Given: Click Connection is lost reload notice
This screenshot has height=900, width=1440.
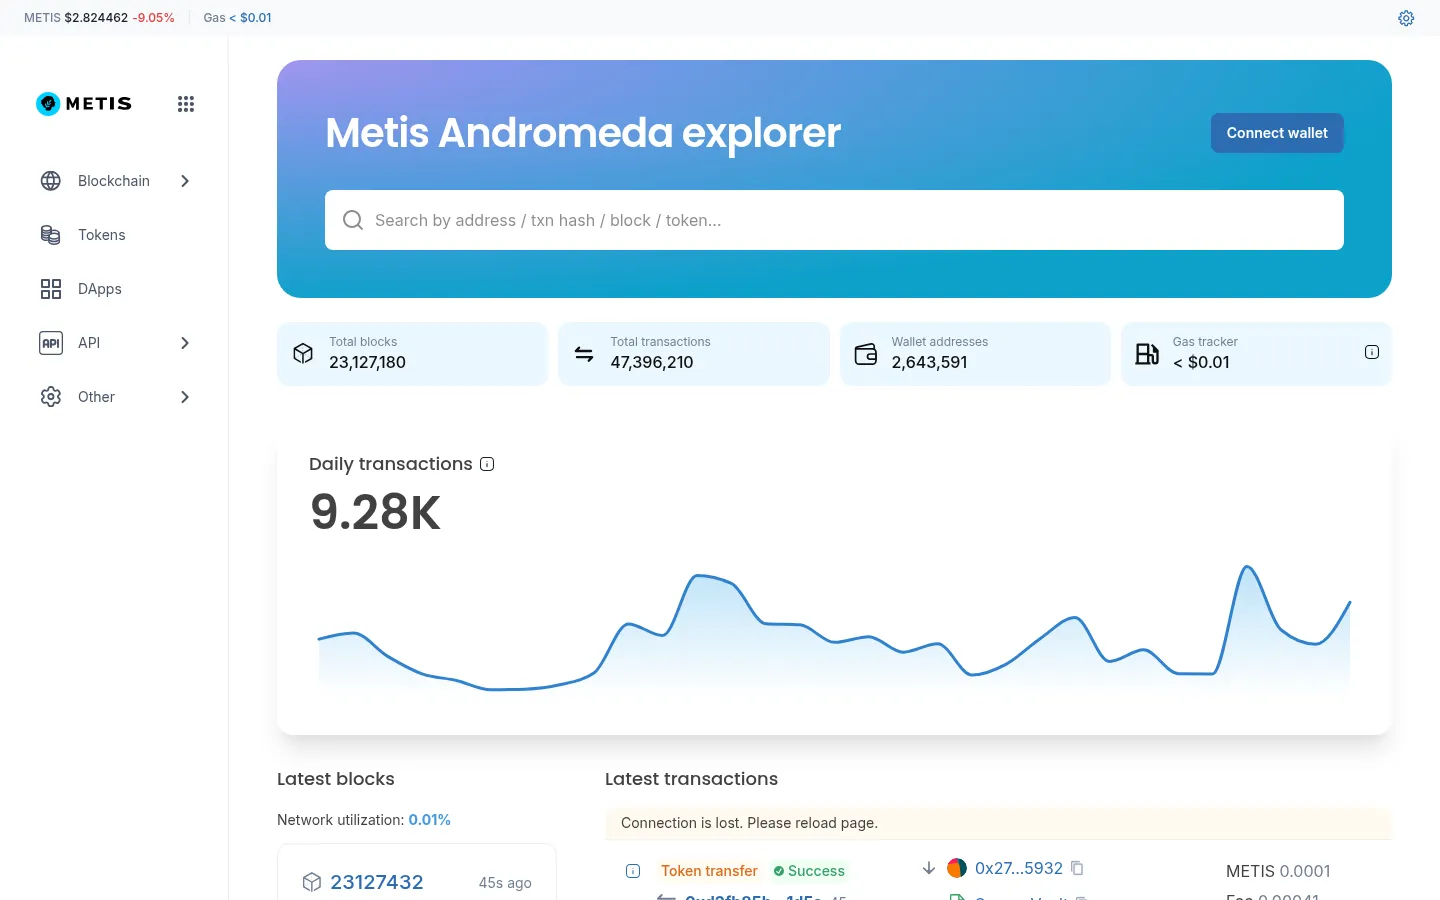Looking at the screenshot, I should tap(998, 823).
